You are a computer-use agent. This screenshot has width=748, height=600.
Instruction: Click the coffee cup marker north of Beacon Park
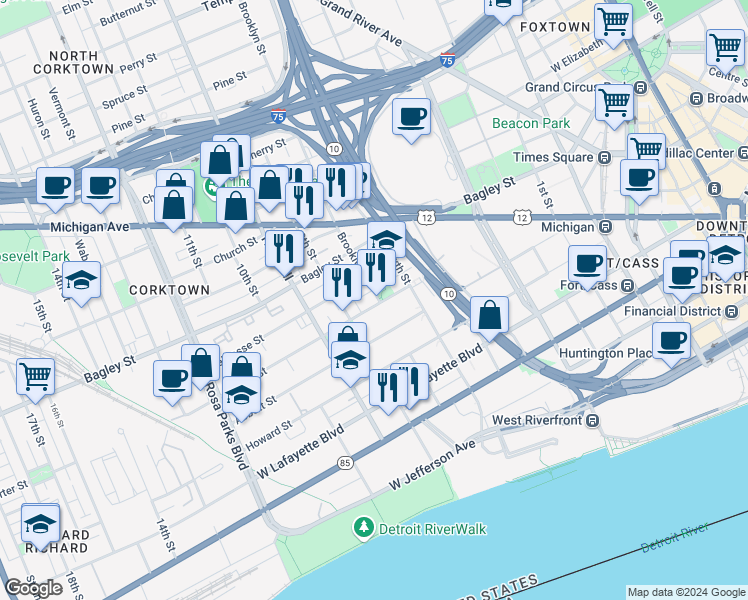click(411, 116)
